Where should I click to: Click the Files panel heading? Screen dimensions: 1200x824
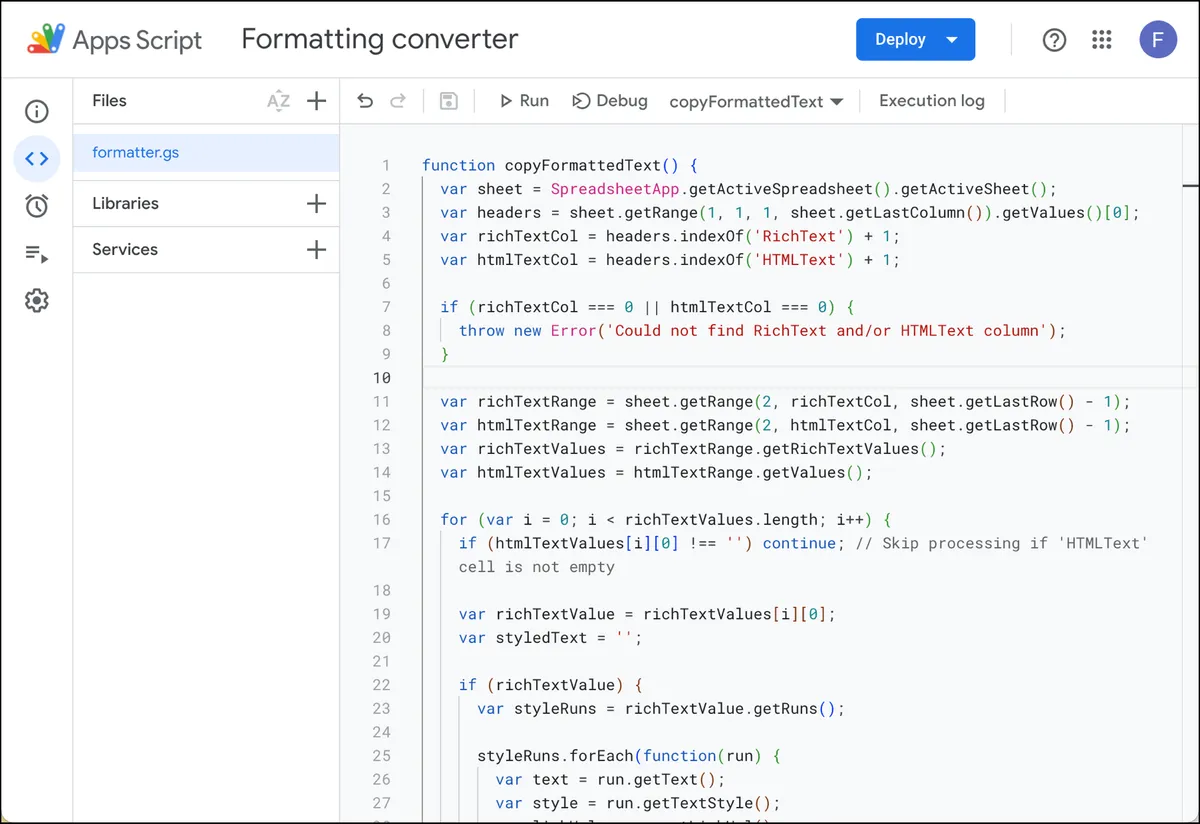tap(109, 100)
